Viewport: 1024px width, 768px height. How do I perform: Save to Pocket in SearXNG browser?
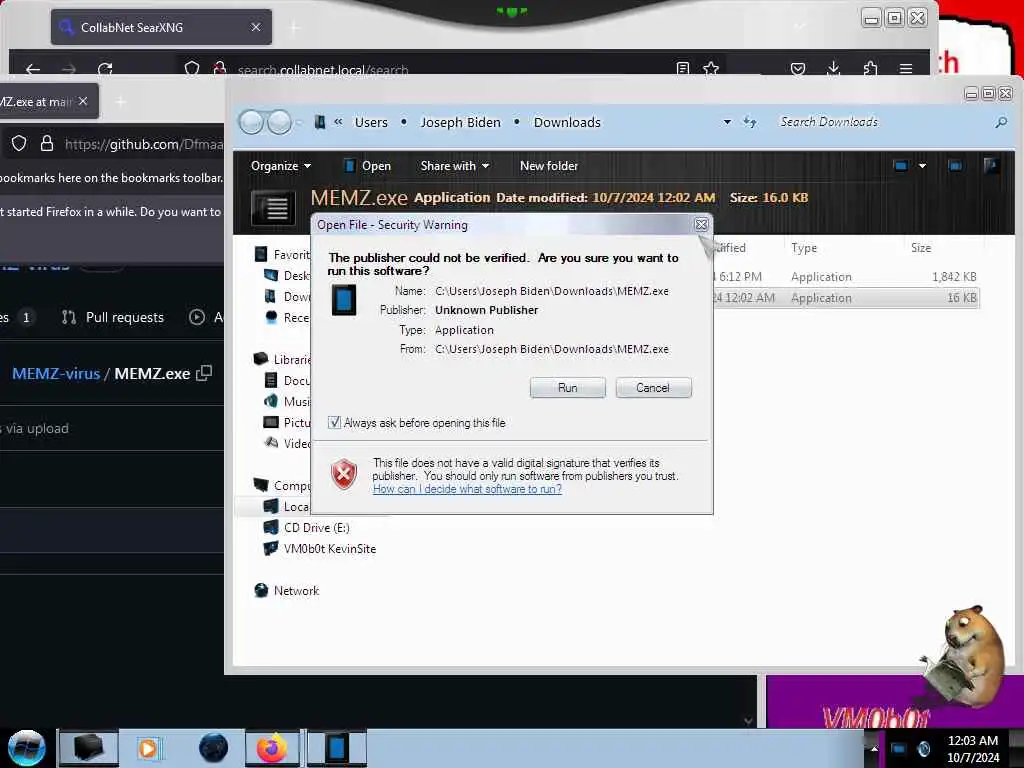pyautogui.click(x=798, y=69)
